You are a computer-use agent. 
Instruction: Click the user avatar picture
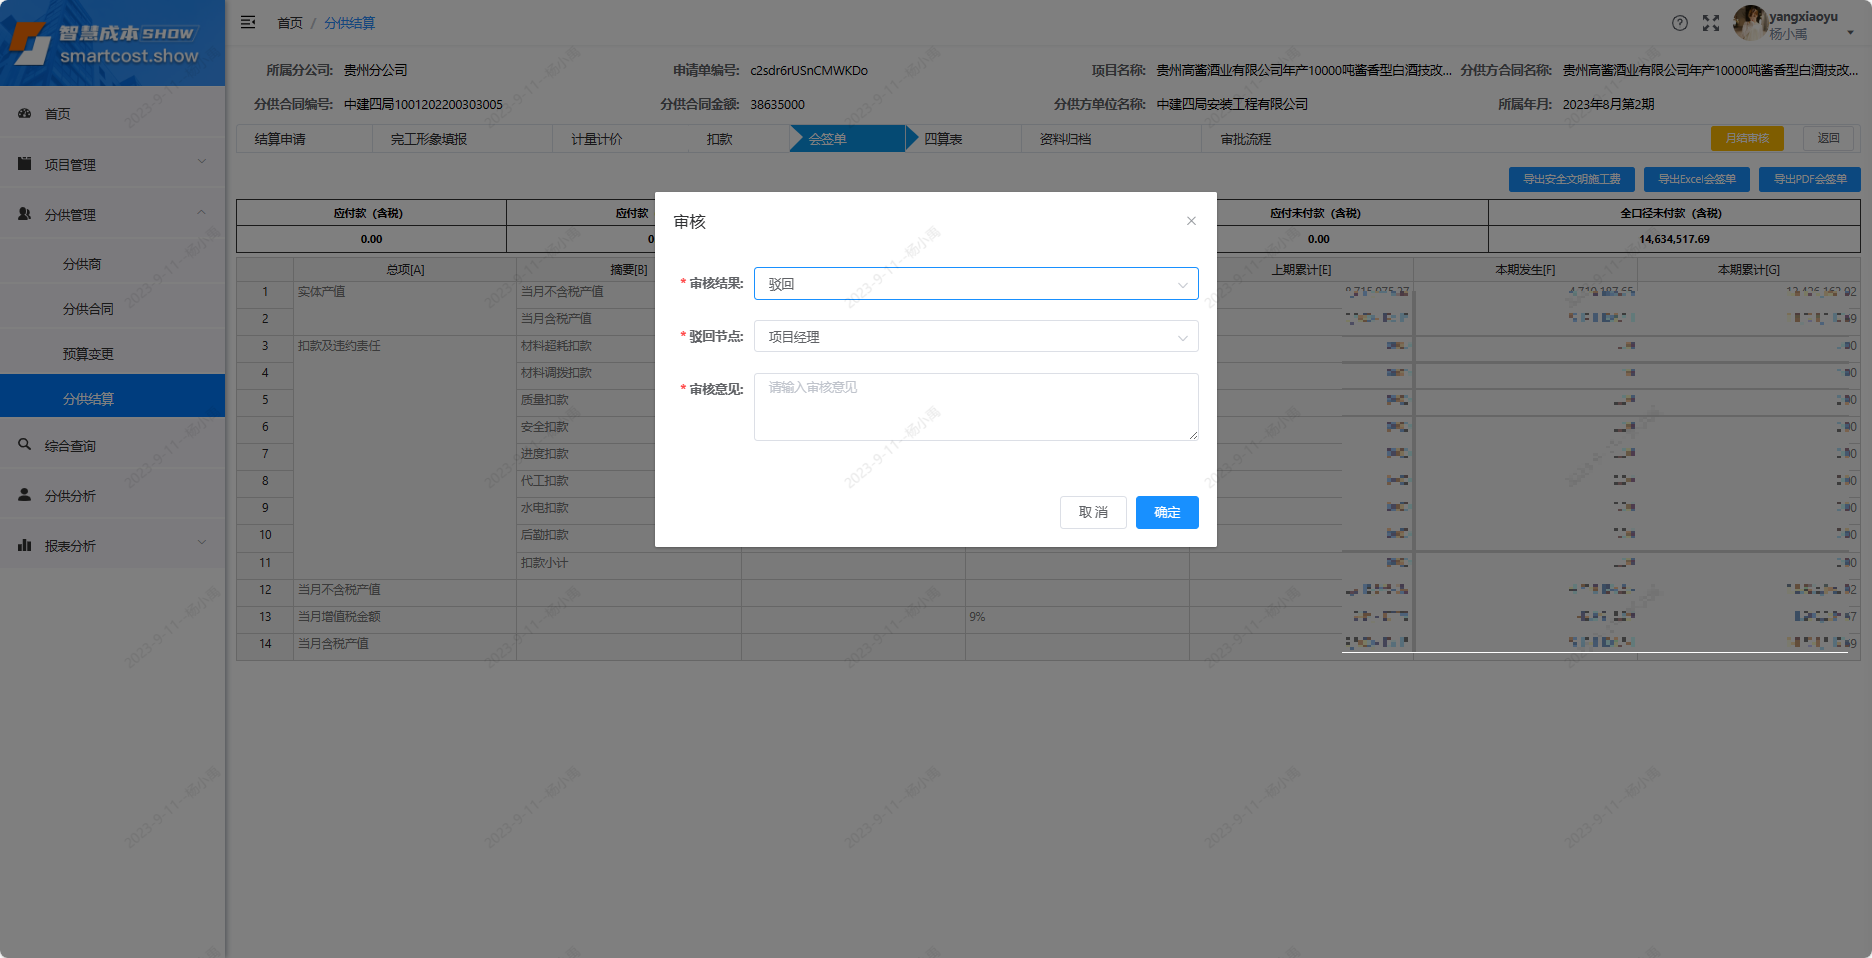pyautogui.click(x=1749, y=23)
